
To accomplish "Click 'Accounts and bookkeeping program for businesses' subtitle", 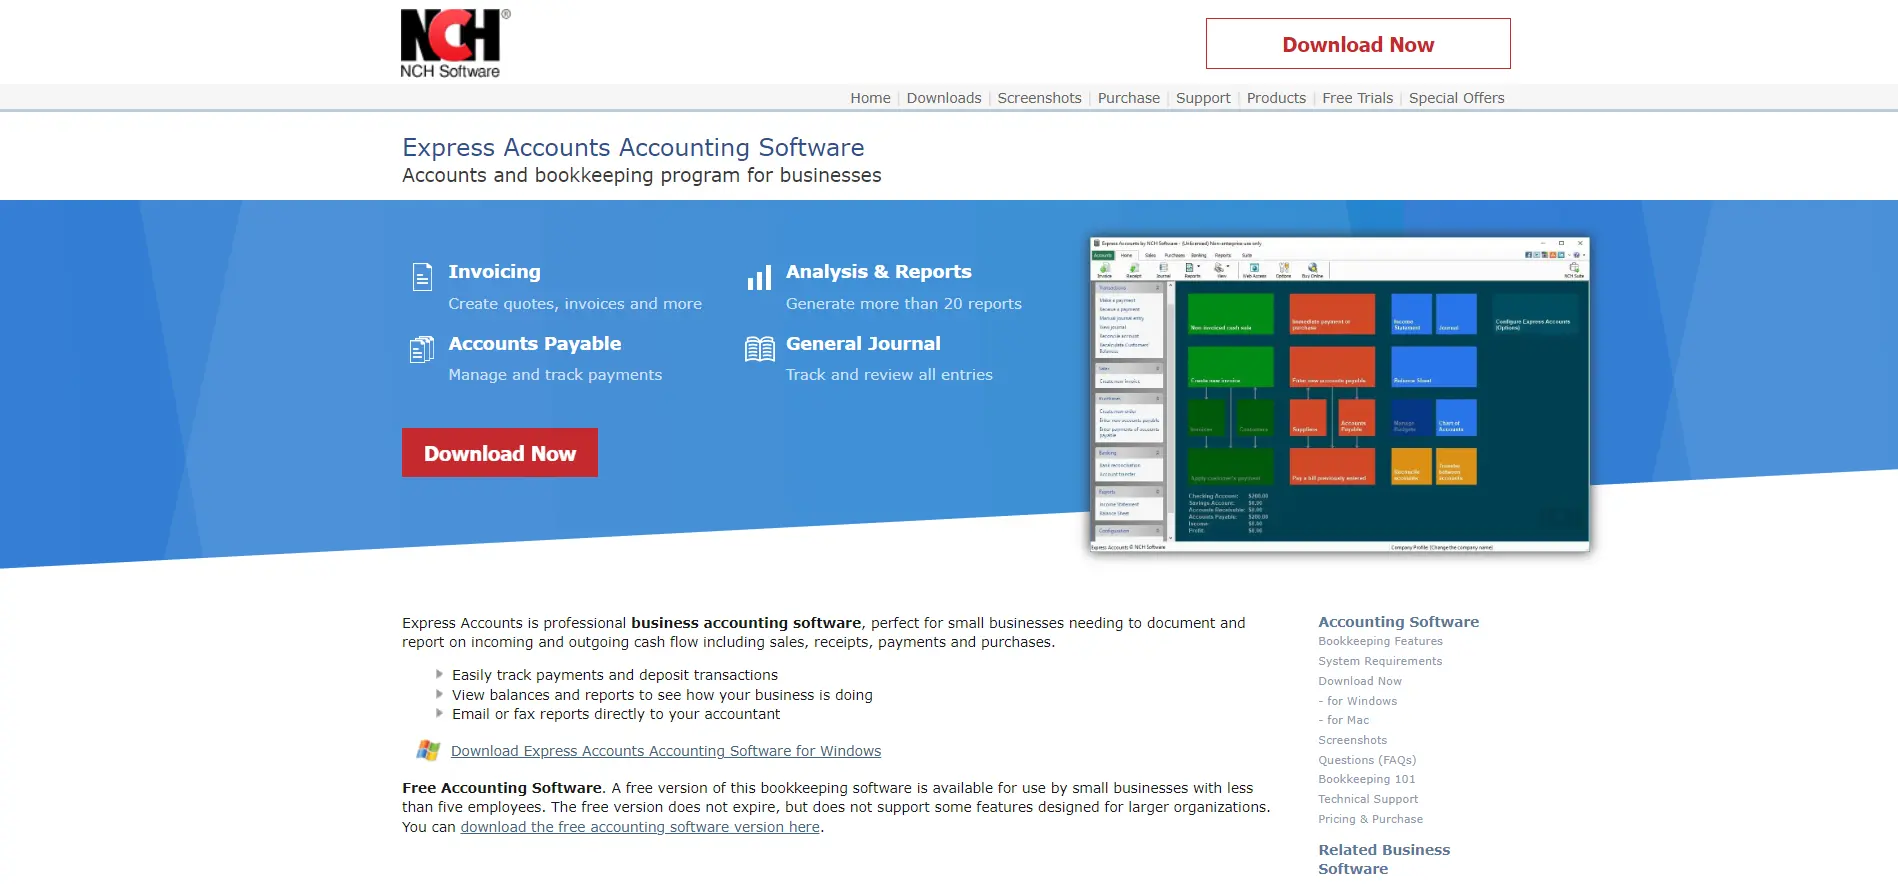I will coord(642,175).
